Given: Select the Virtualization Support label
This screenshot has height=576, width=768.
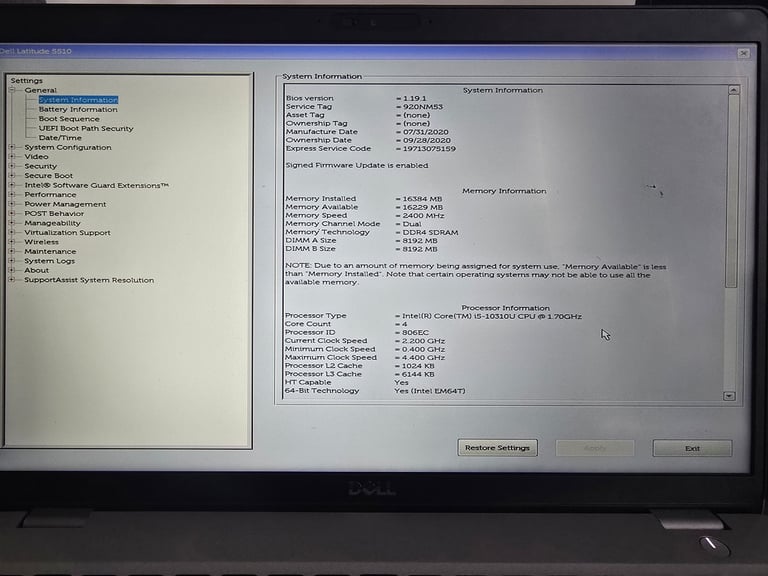Looking at the screenshot, I should point(68,232).
